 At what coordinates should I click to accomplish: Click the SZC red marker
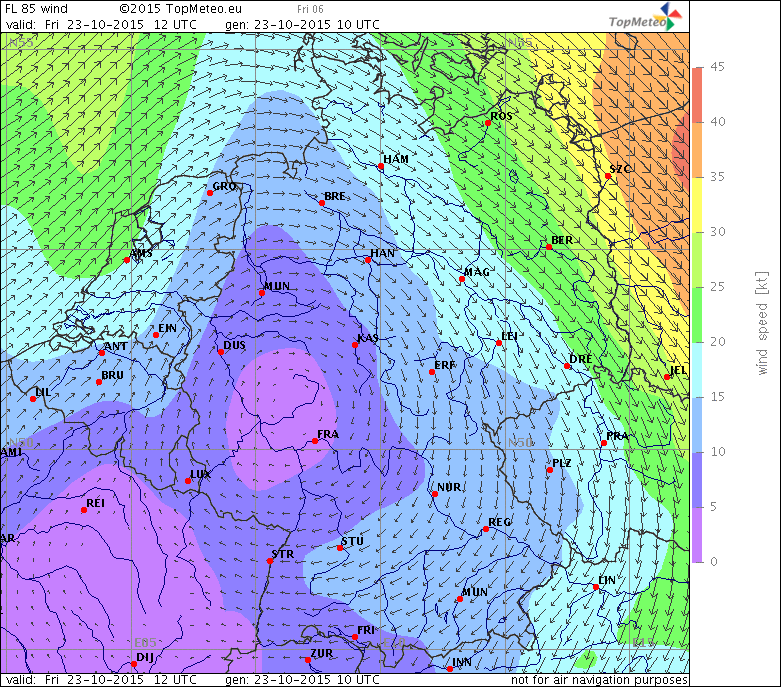tap(608, 177)
